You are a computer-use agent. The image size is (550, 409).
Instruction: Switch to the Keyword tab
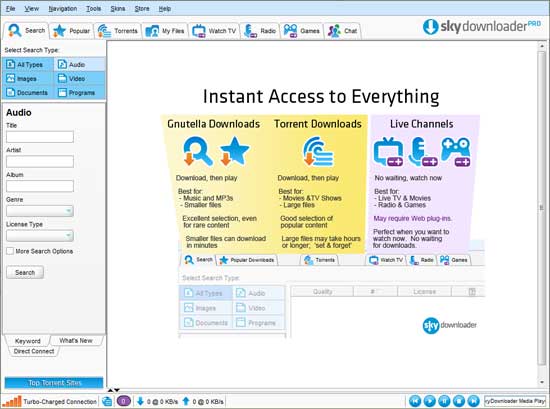[27, 341]
